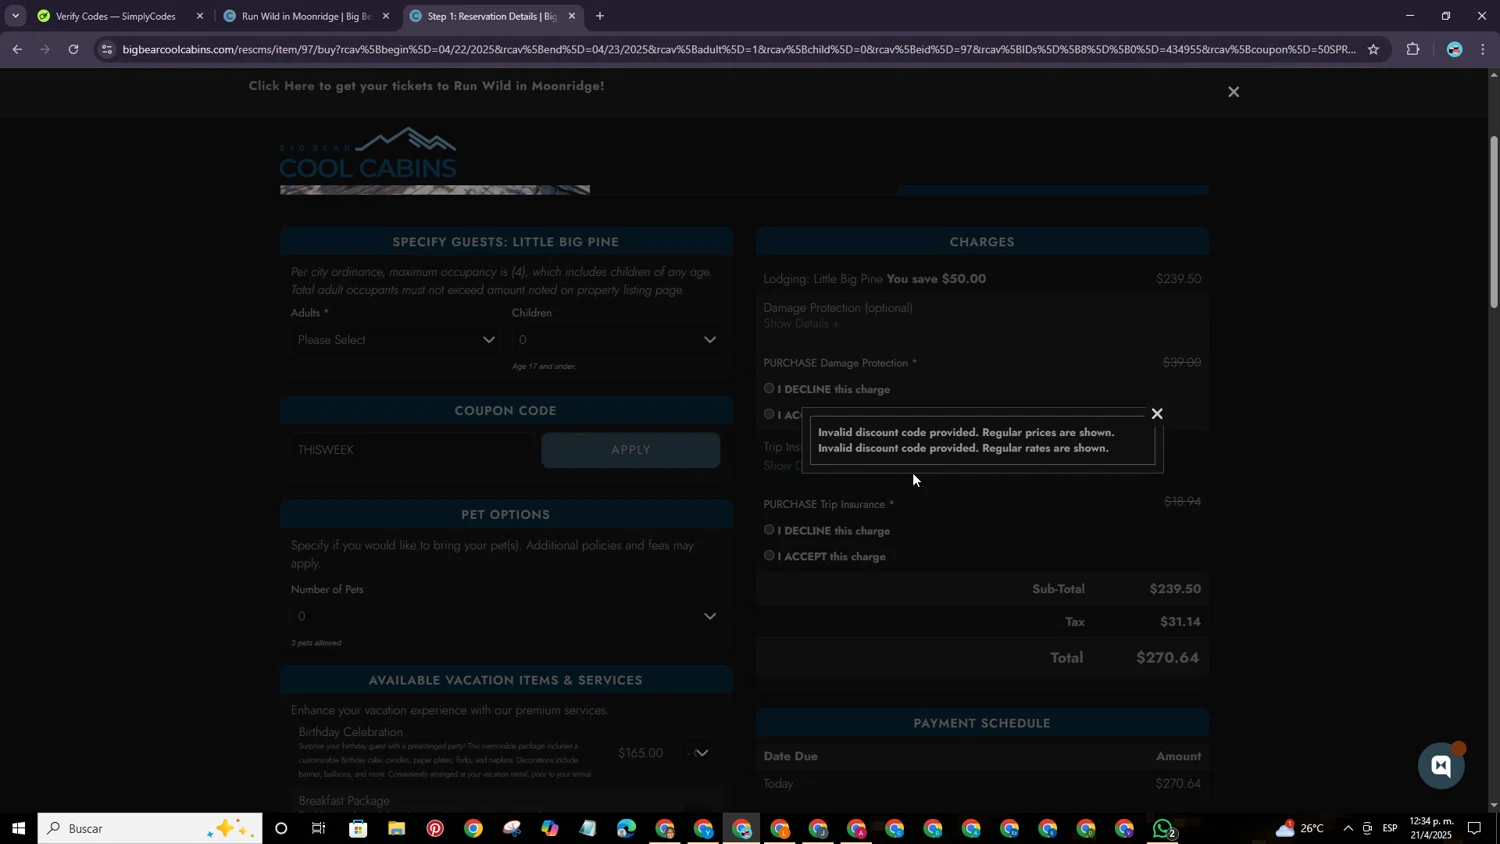
Task: Reload the current page
Action: pos(73,49)
